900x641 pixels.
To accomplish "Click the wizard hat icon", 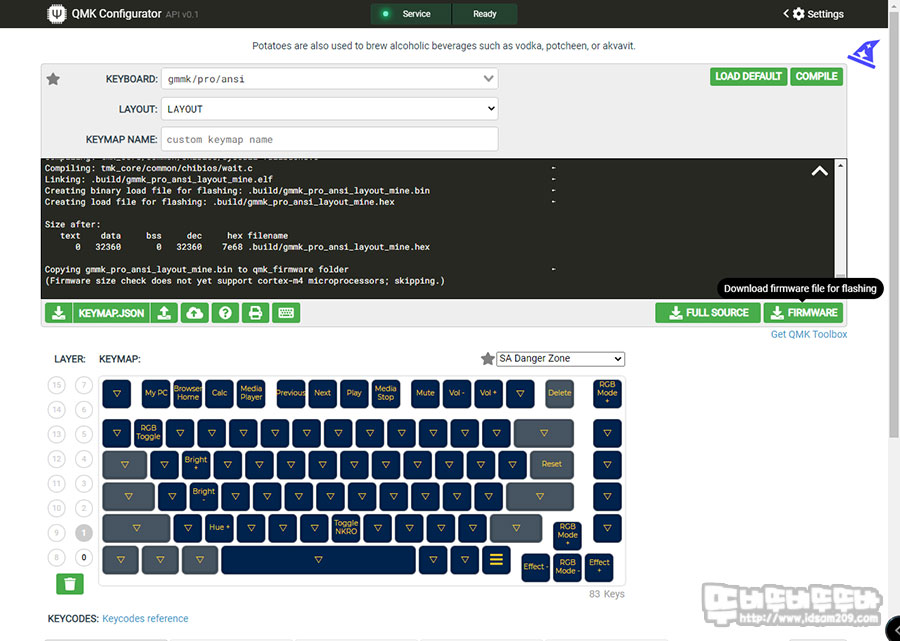I will [x=864, y=54].
